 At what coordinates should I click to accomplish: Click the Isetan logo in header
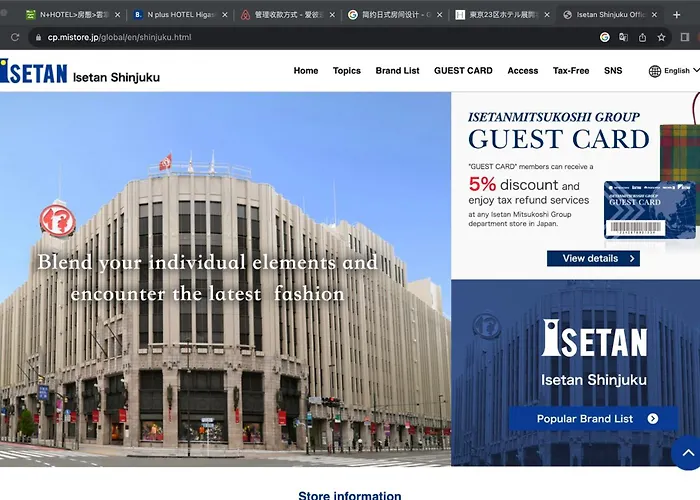[x=33, y=71]
